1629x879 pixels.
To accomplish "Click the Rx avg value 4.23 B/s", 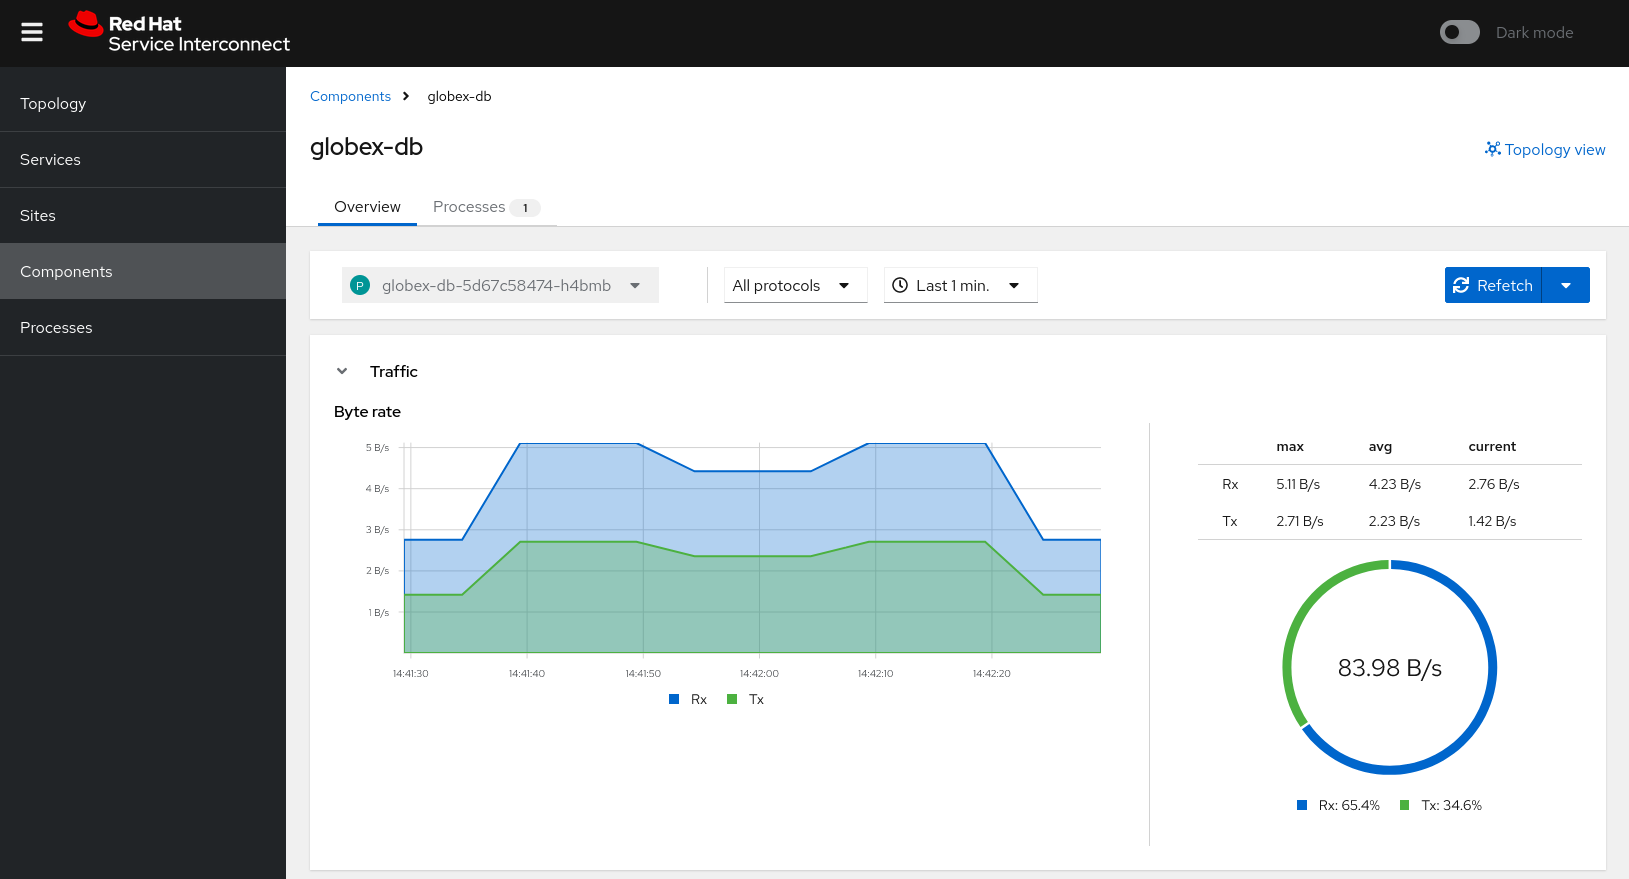I will pos(1395,484).
